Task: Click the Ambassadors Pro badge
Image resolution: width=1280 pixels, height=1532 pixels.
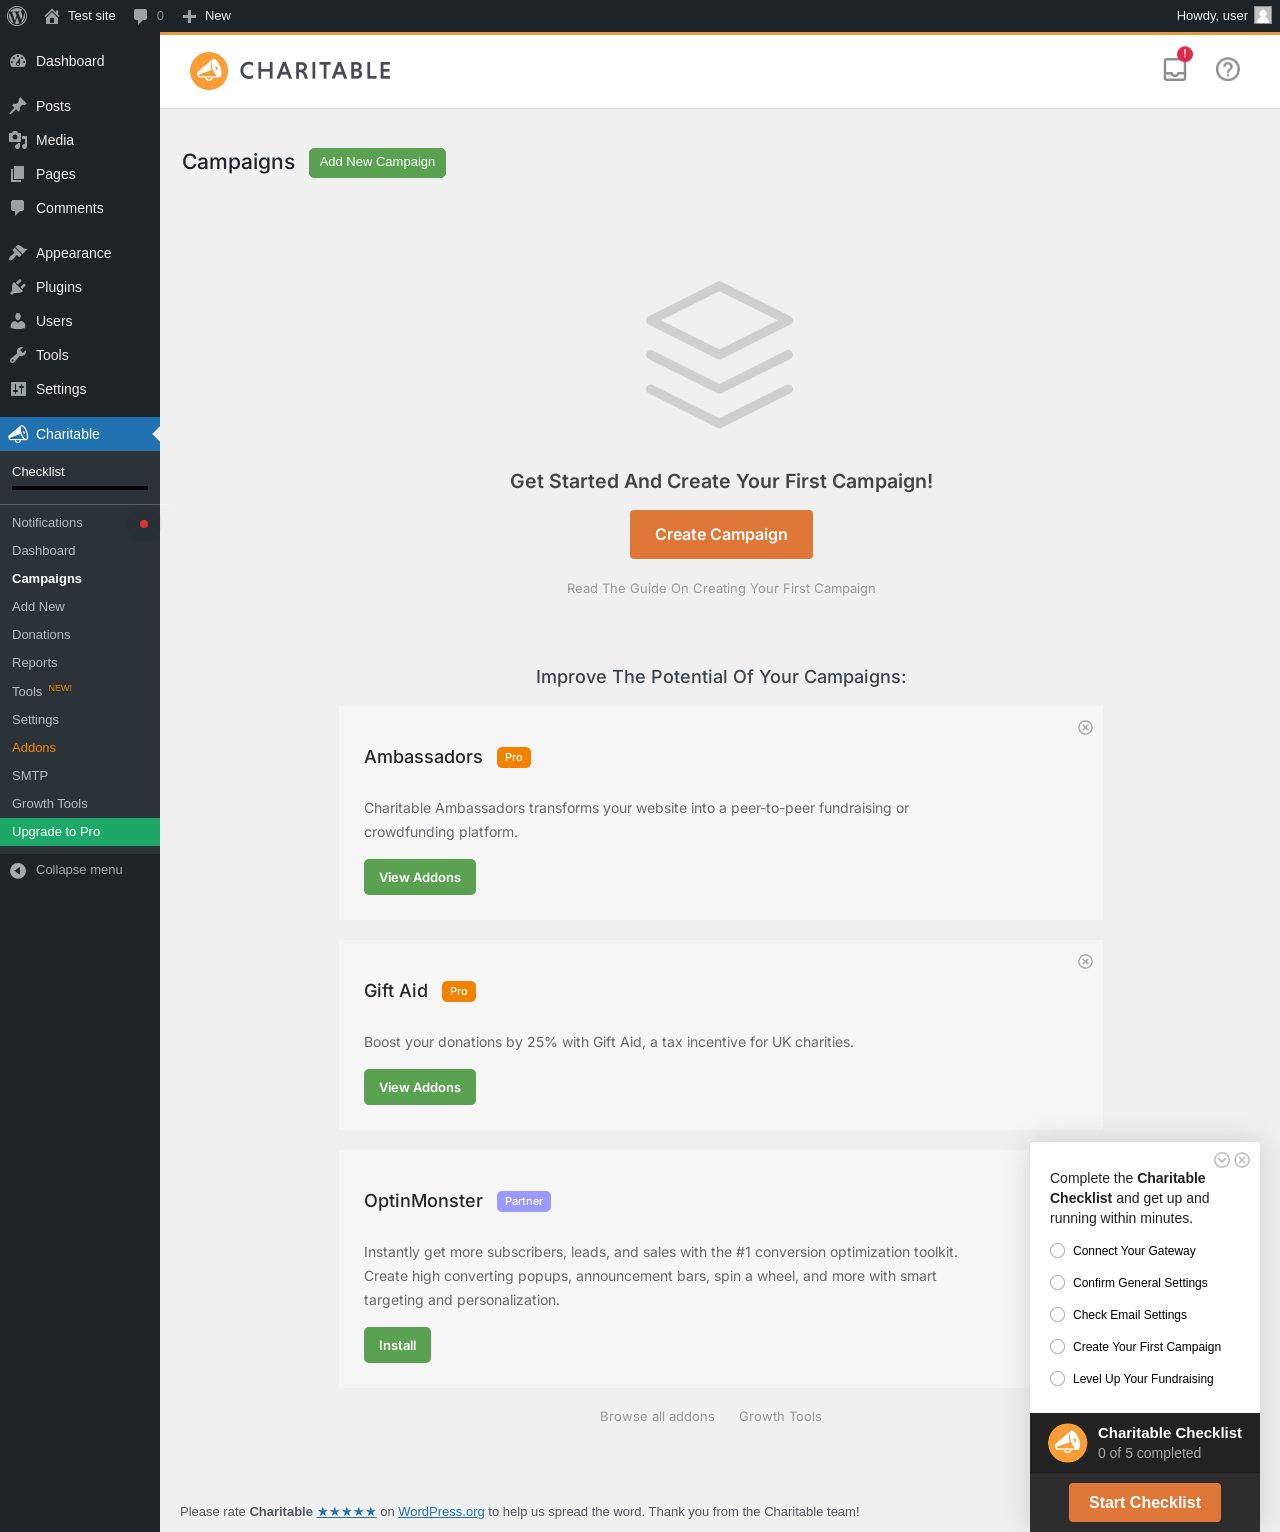Action: [514, 758]
